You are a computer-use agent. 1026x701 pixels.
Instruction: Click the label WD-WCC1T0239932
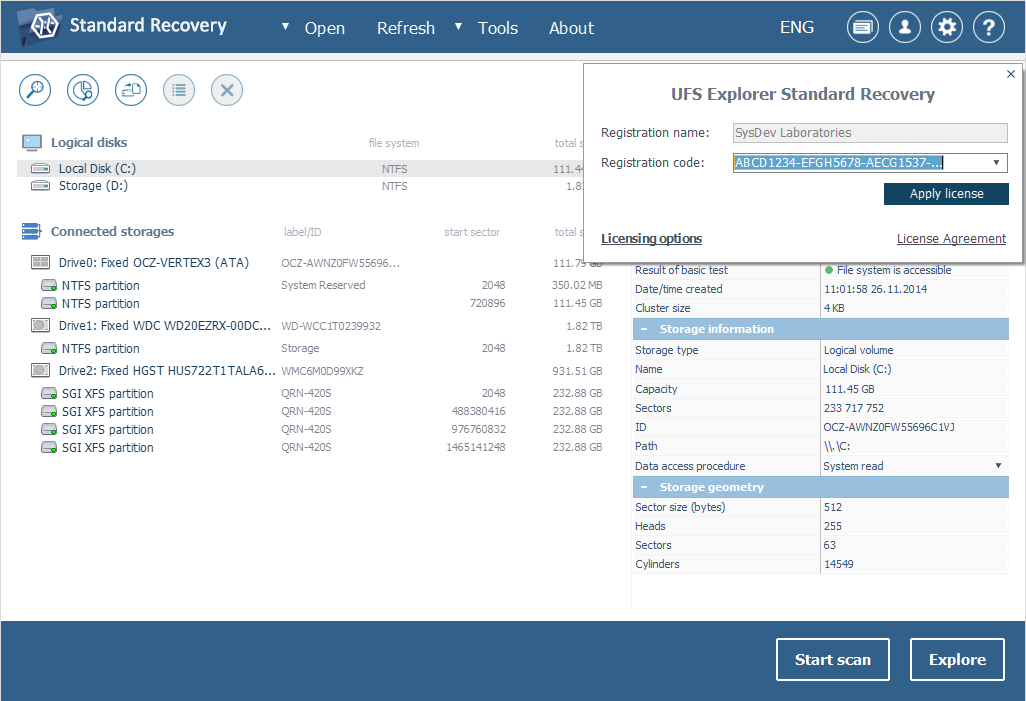coord(330,326)
